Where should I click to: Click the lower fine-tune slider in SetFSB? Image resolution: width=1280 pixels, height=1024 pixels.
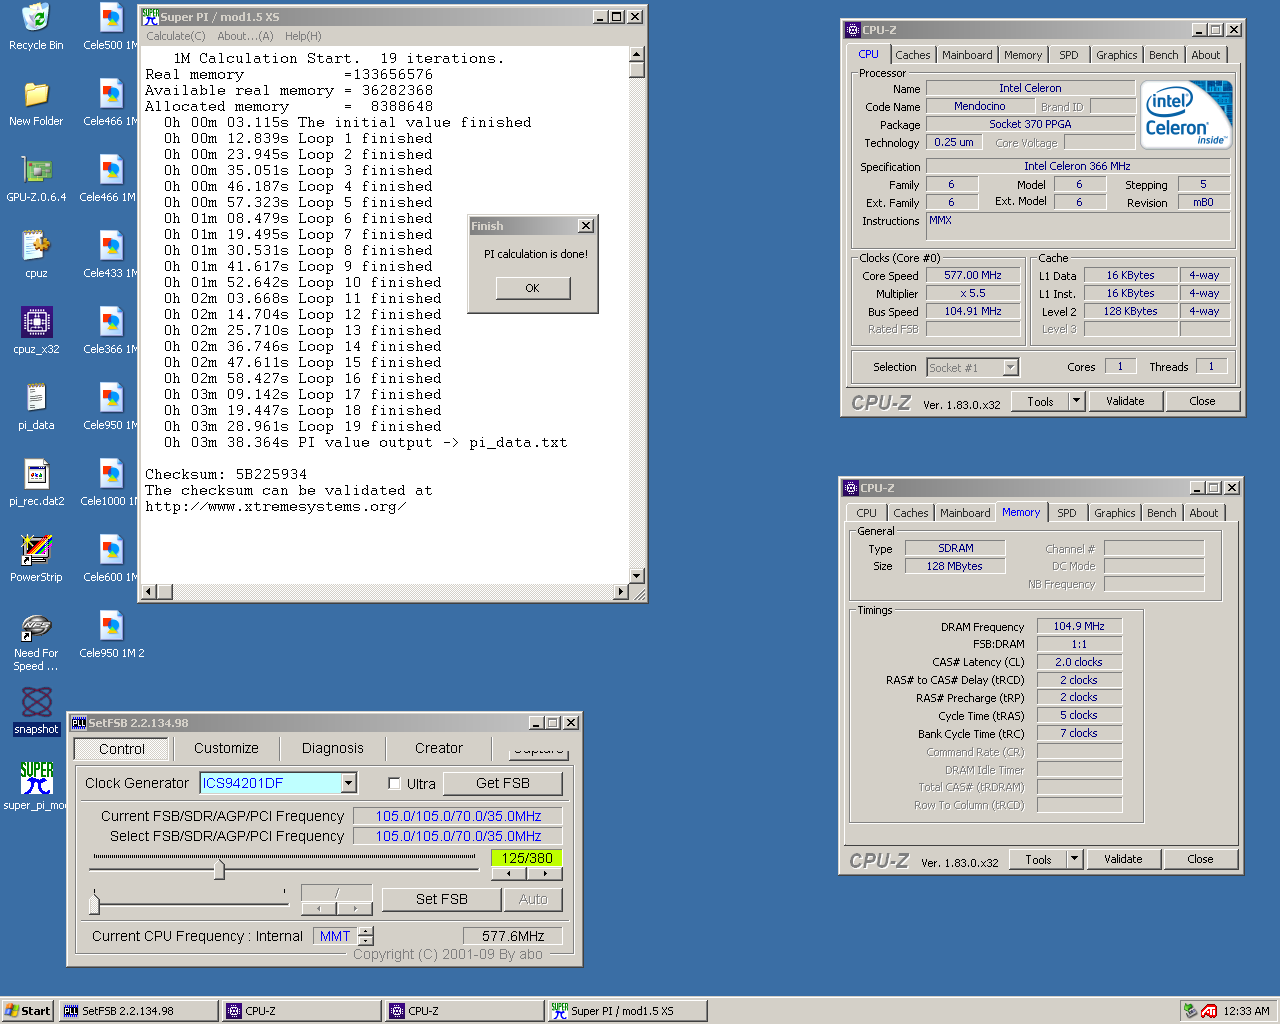[94, 903]
